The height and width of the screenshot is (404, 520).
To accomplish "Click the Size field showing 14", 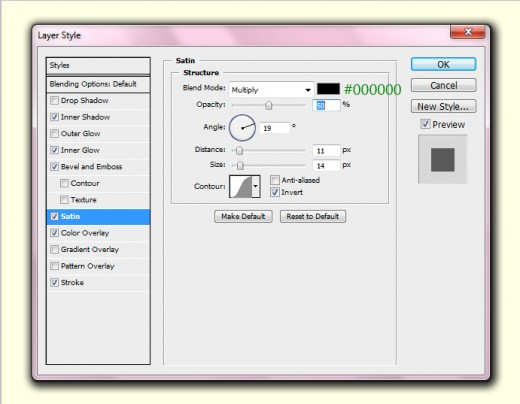I will coord(326,166).
